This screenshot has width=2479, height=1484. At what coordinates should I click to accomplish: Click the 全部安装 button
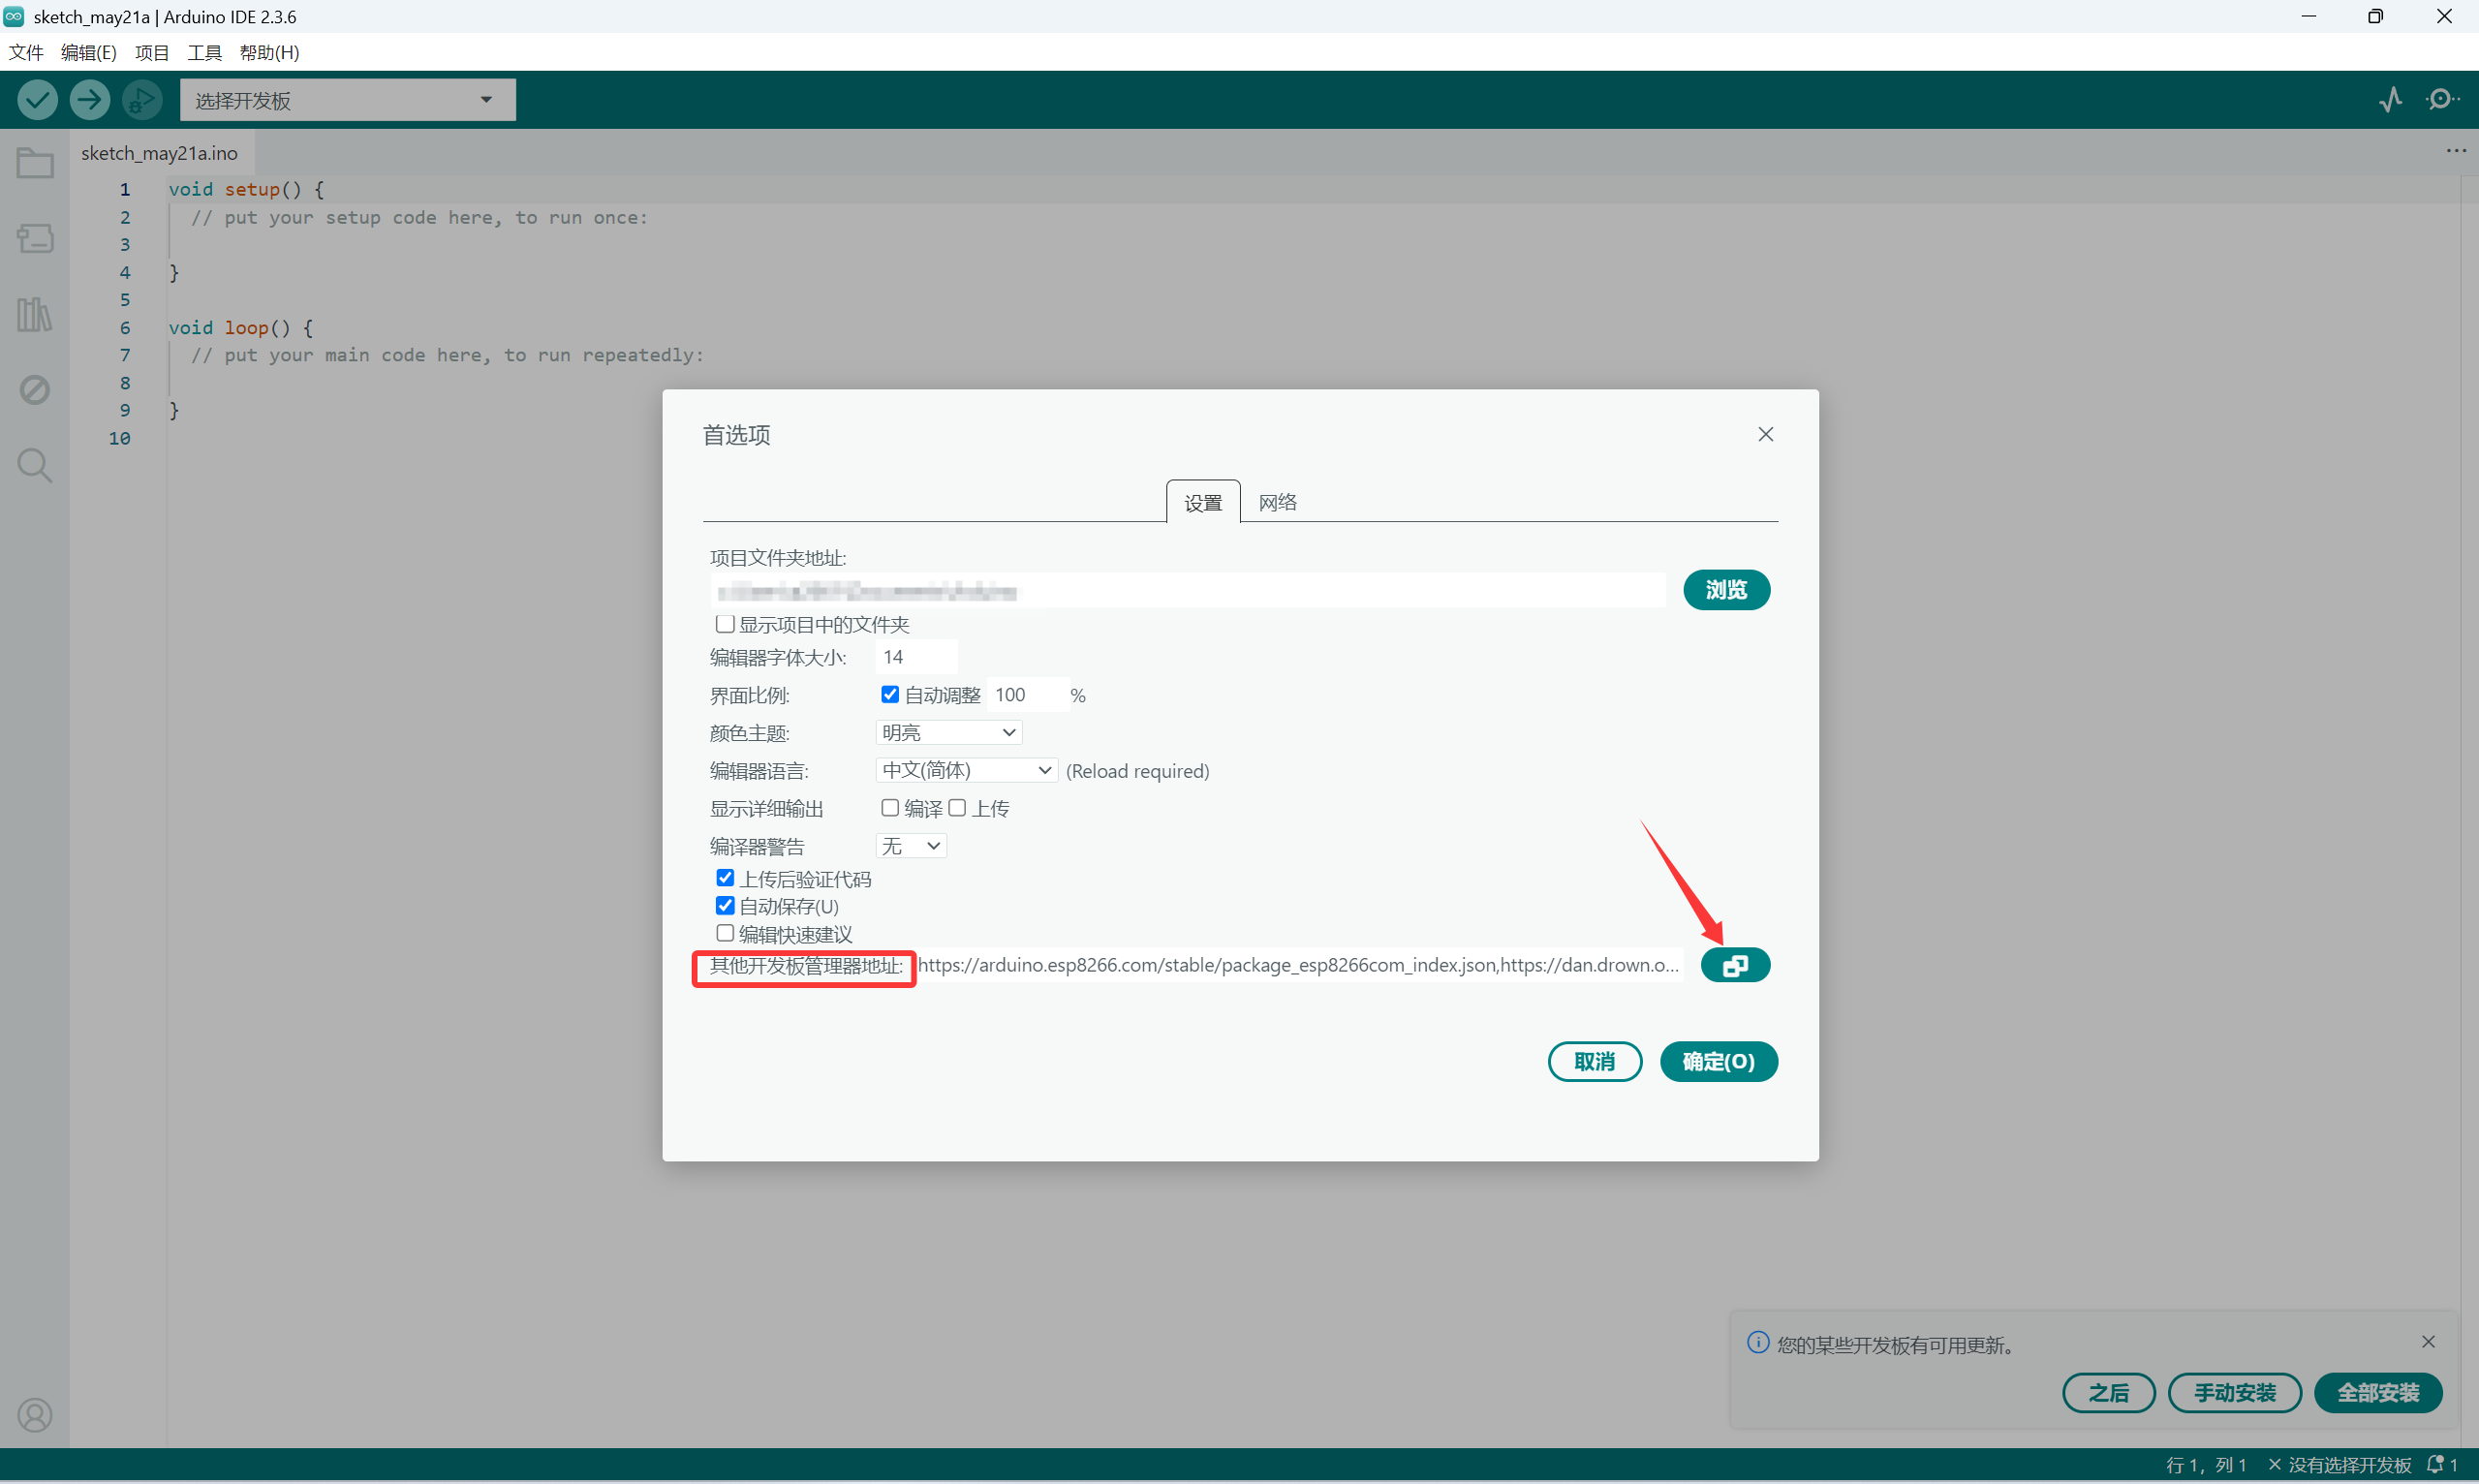point(2377,1392)
